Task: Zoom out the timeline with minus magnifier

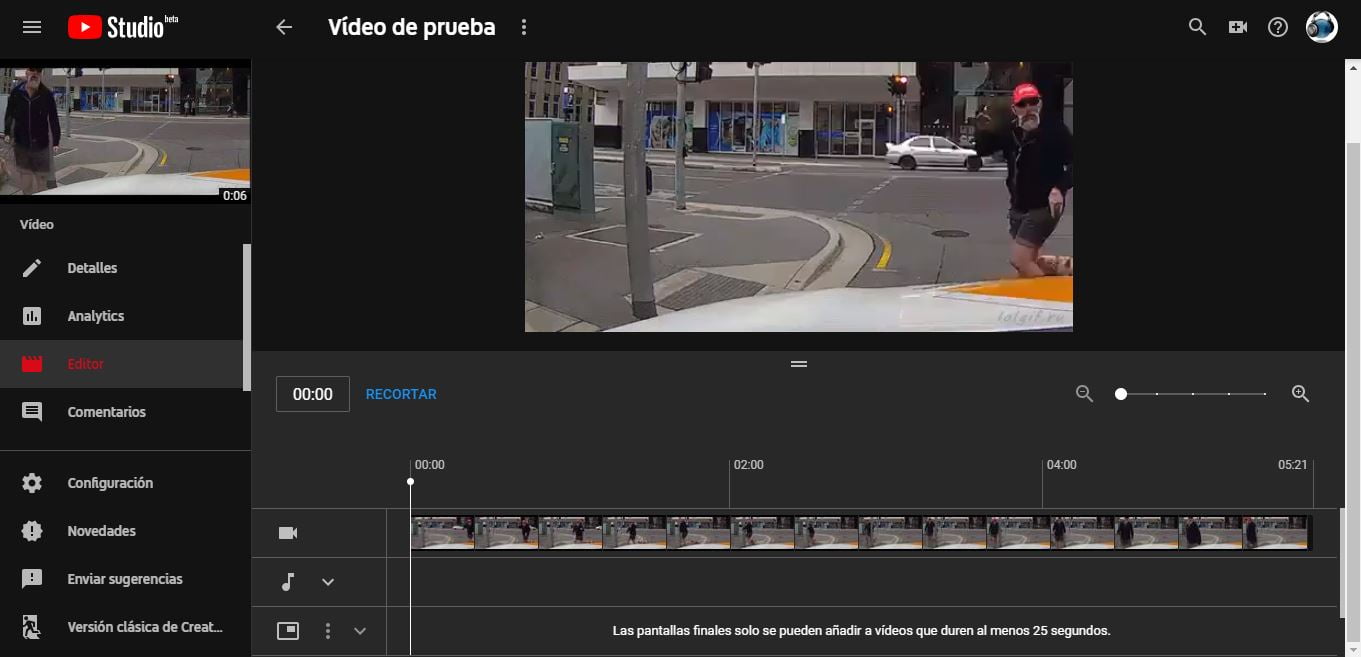Action: pyautogui.click(x=1084, y=394)
